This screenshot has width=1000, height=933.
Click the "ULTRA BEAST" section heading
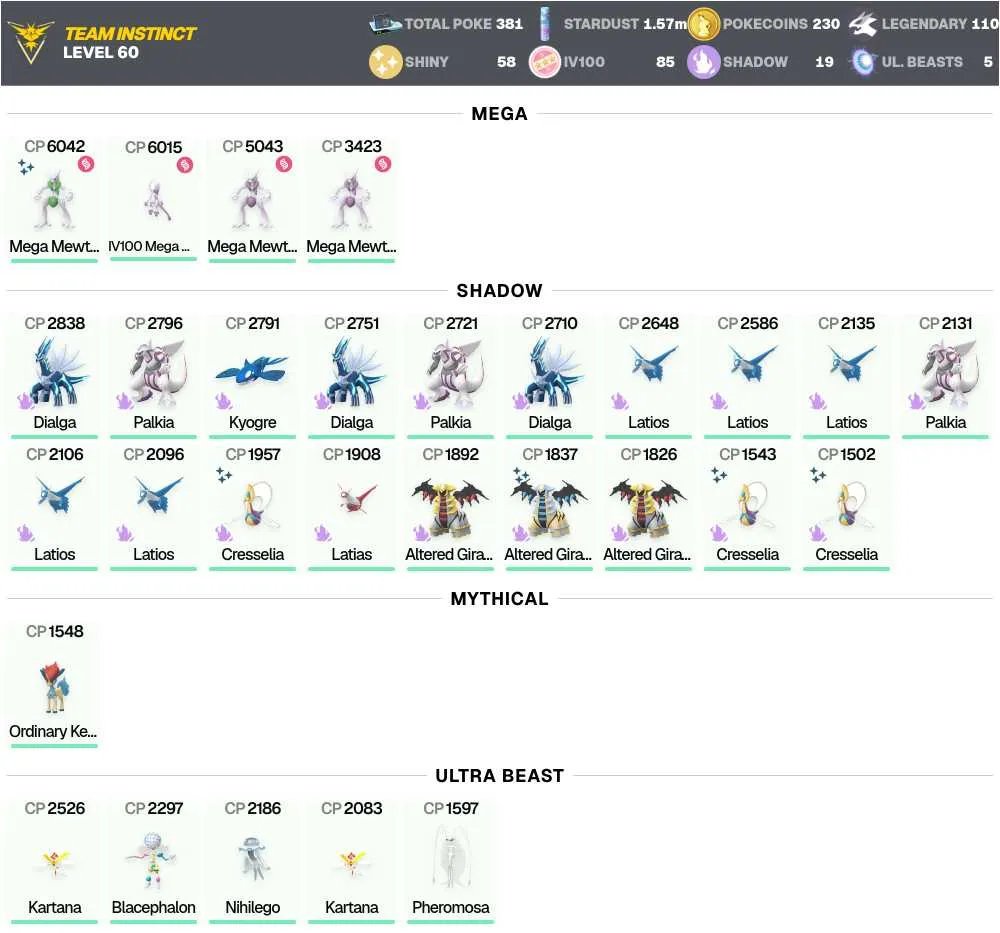coord(499,775)
